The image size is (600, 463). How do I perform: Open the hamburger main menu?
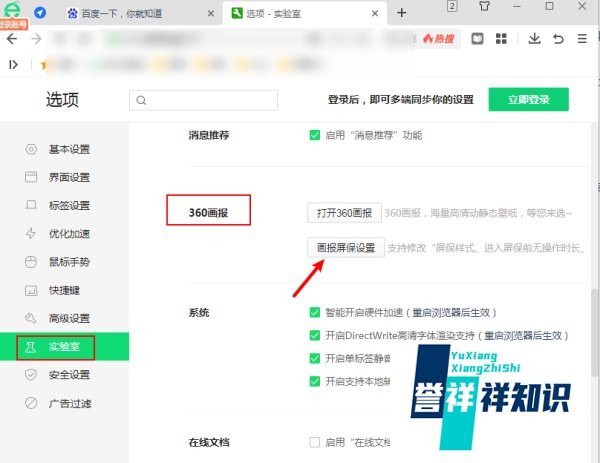(582, 39)
